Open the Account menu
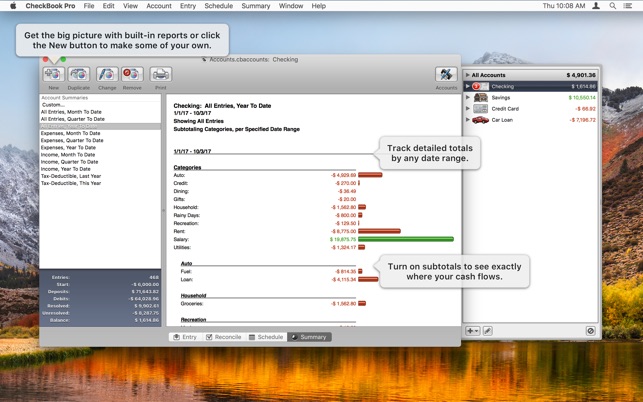 159,6
